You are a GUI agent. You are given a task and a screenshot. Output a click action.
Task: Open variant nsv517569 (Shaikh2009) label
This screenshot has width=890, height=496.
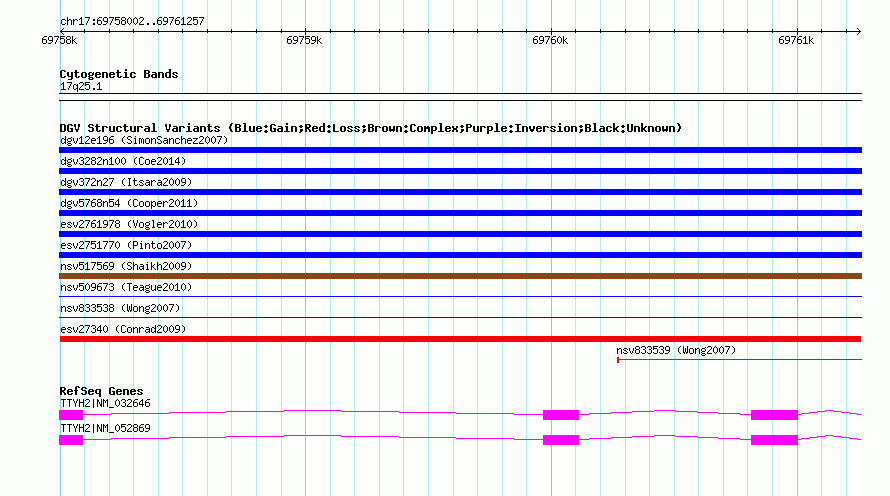[126, 266]
